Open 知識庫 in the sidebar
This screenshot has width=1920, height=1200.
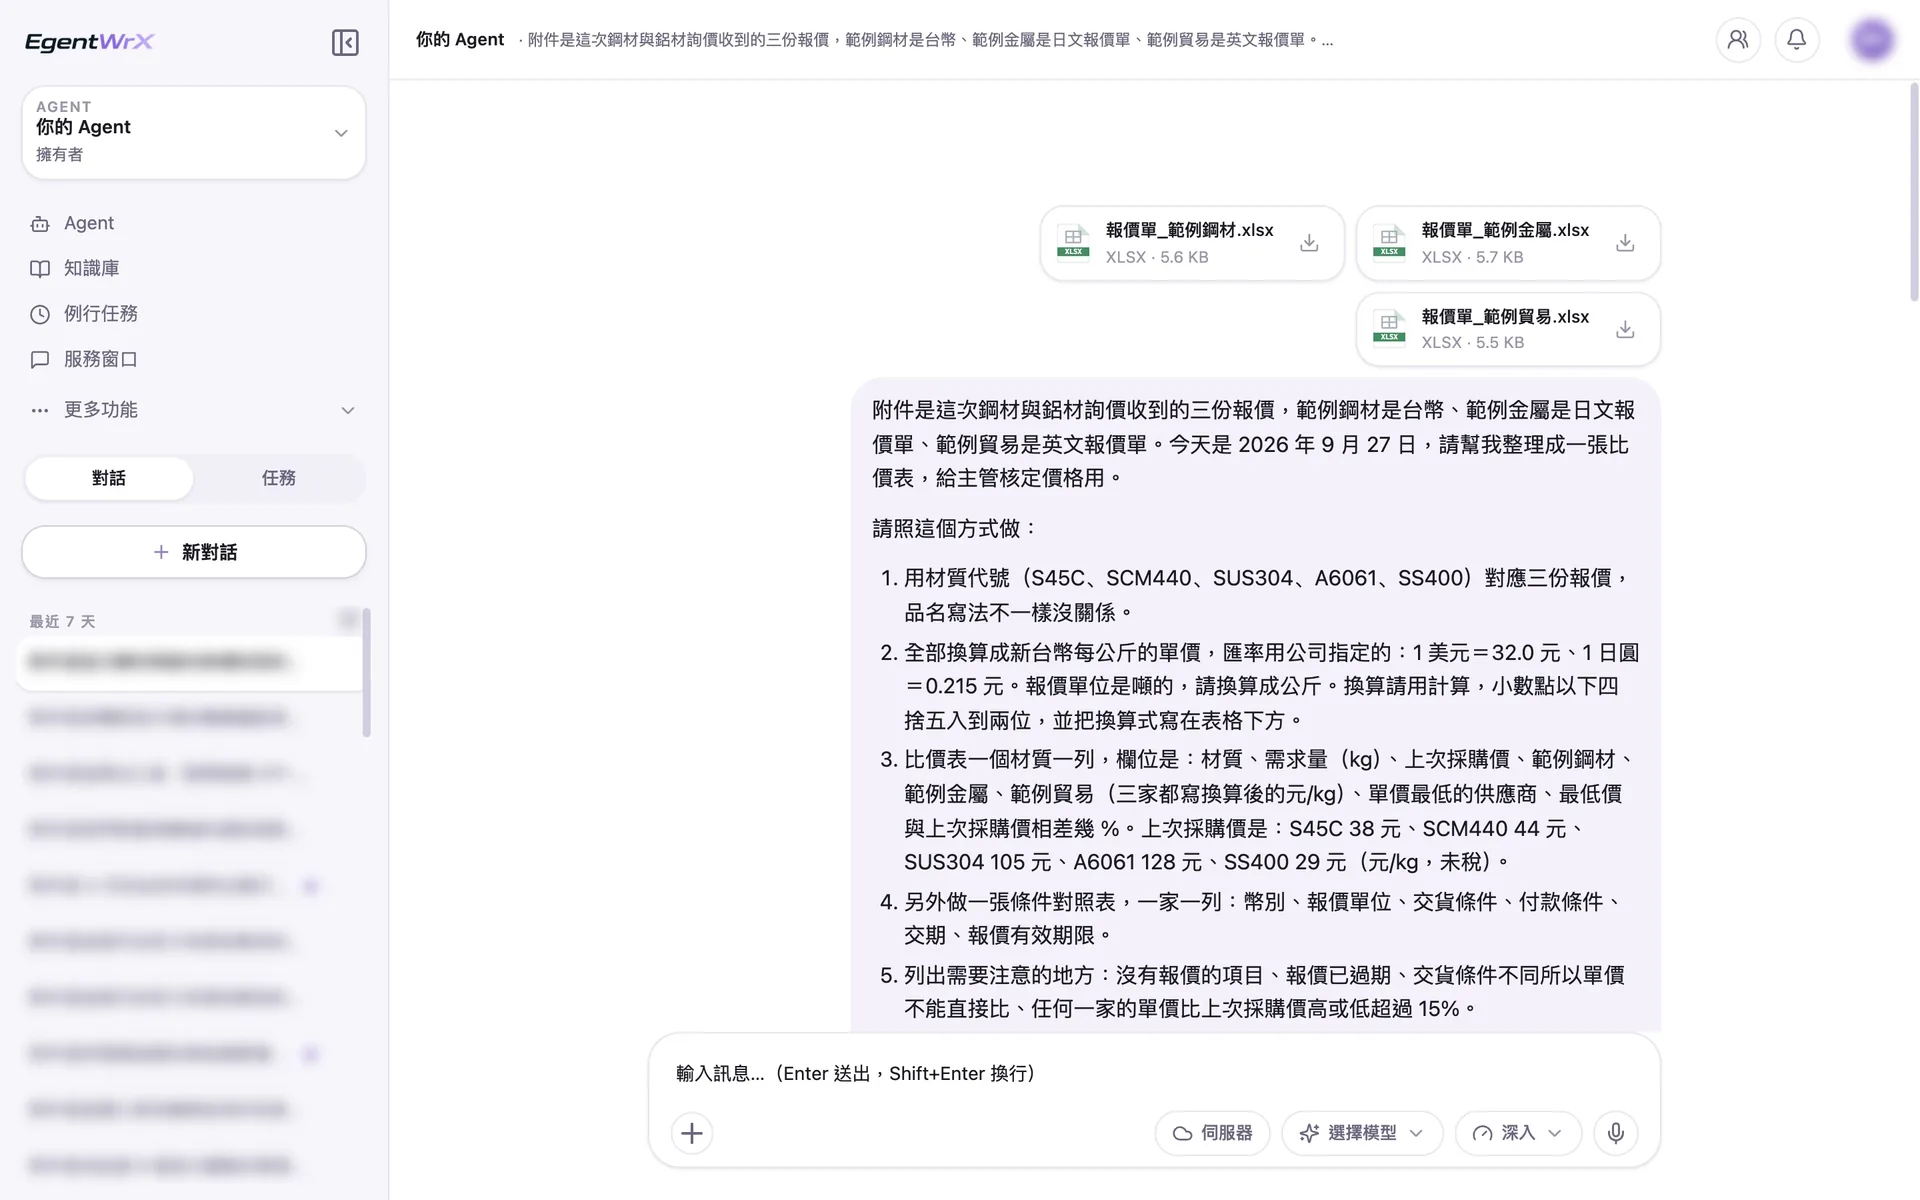[193, 268]
